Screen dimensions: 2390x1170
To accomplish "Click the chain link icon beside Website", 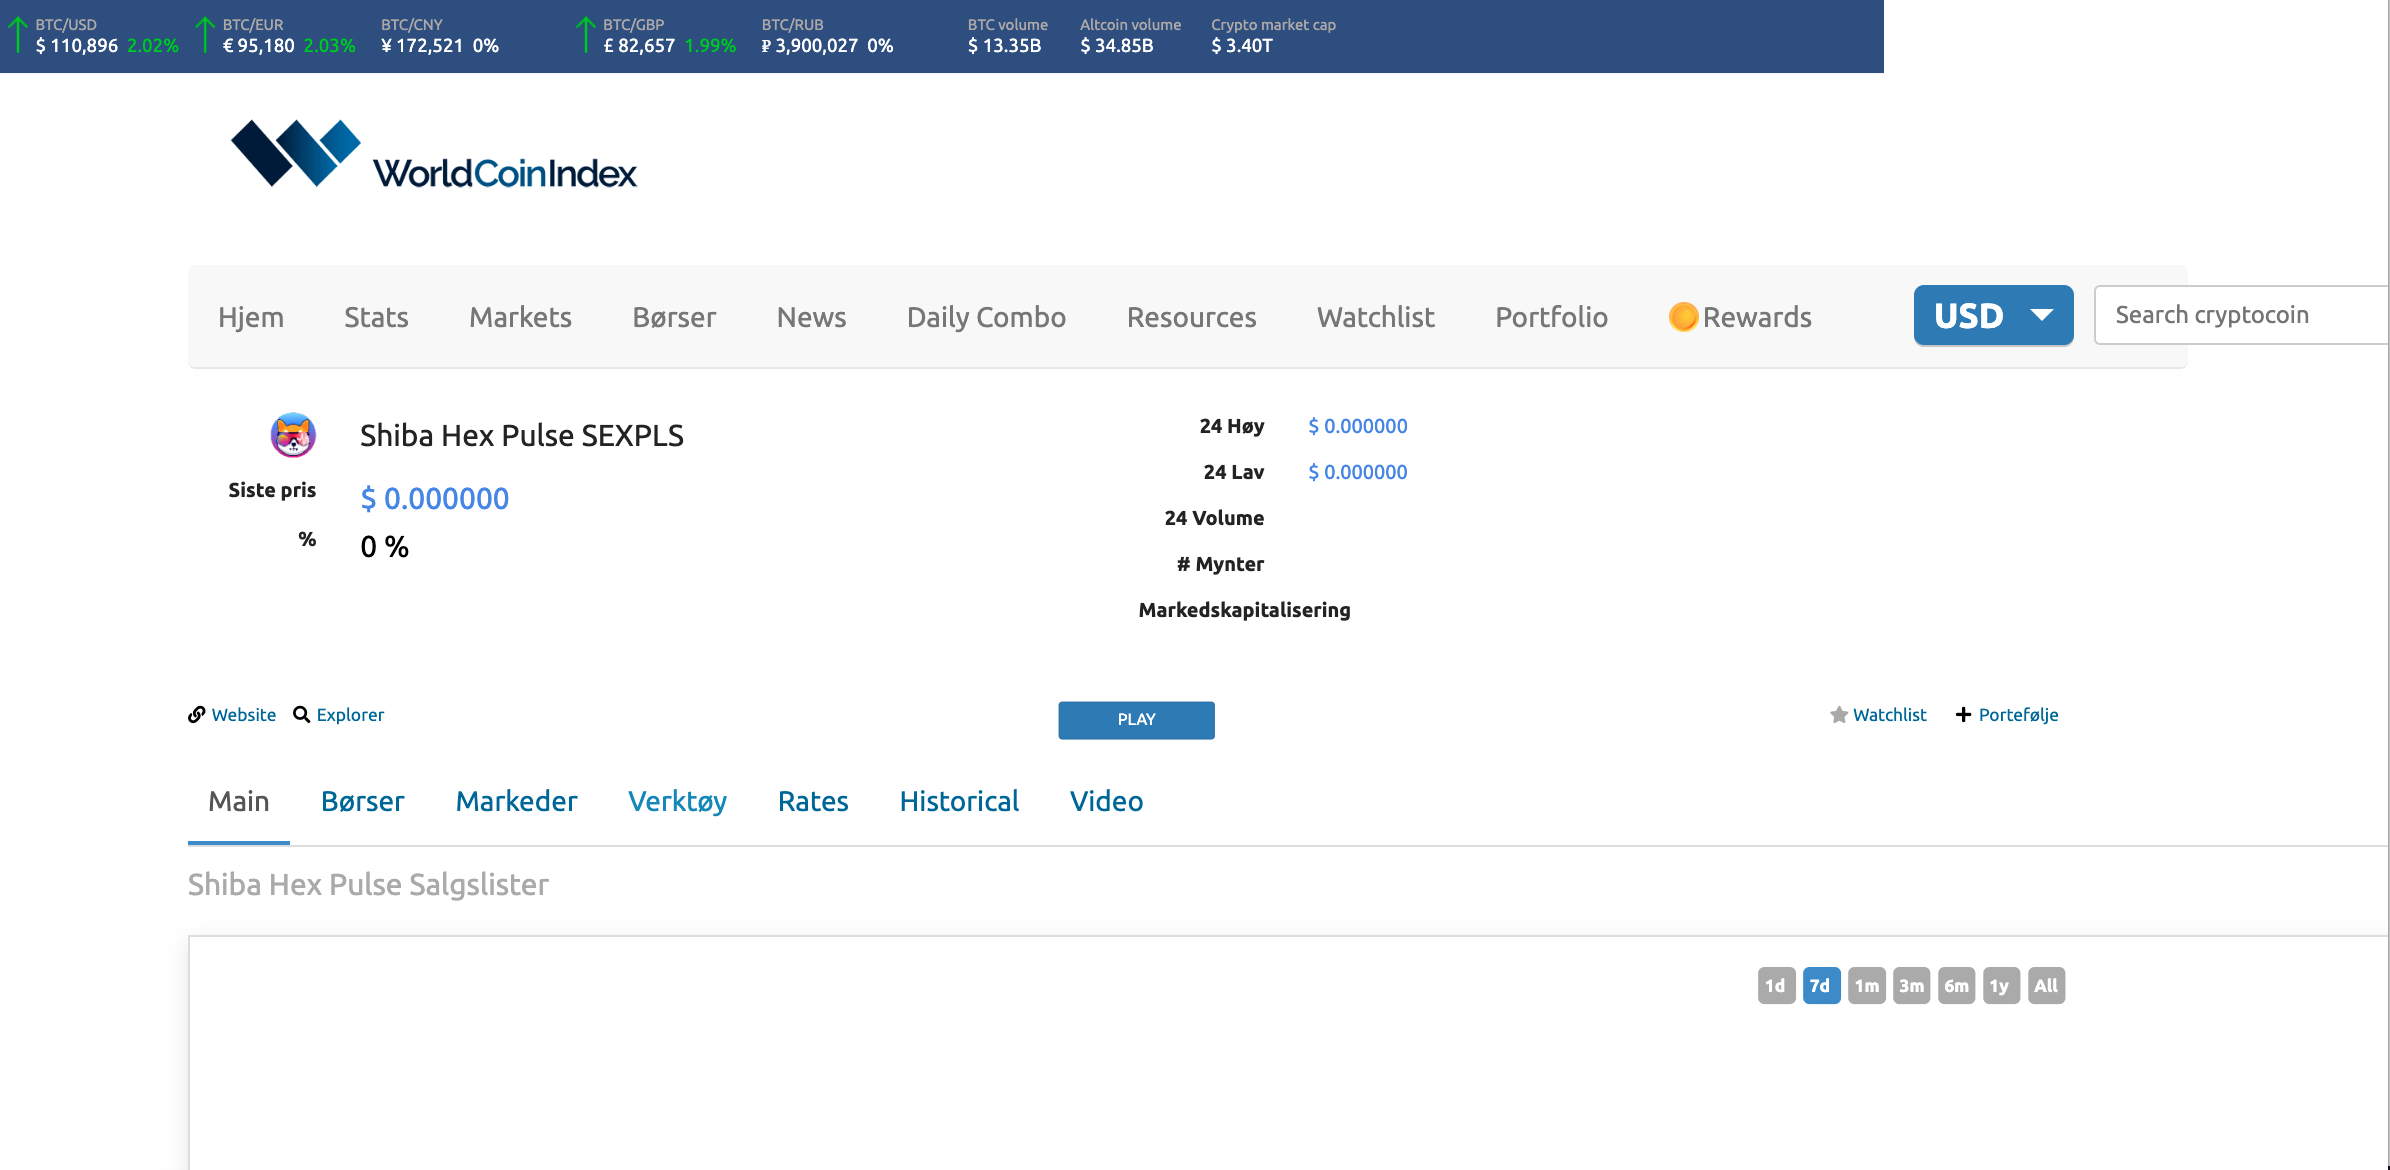I will (x=197, y=715).
